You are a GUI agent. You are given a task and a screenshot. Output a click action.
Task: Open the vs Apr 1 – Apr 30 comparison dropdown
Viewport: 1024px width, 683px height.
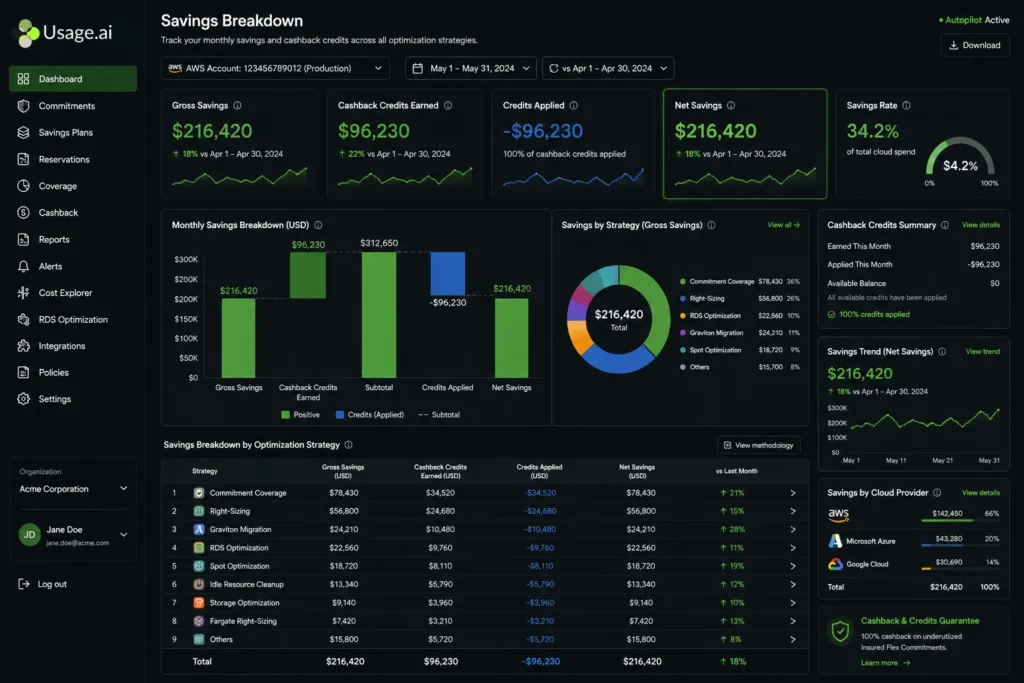(608, 68)
